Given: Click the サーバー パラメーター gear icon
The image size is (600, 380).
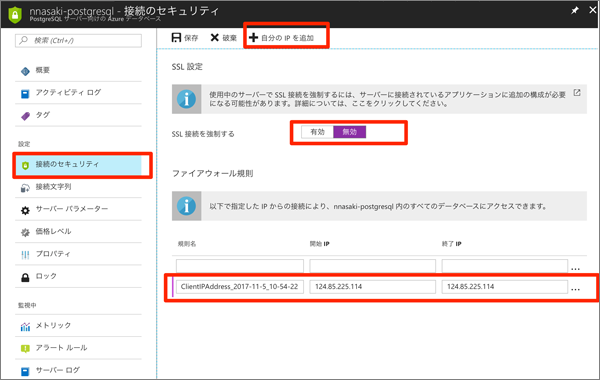Looking at the screenshot, I should point(25,210).
